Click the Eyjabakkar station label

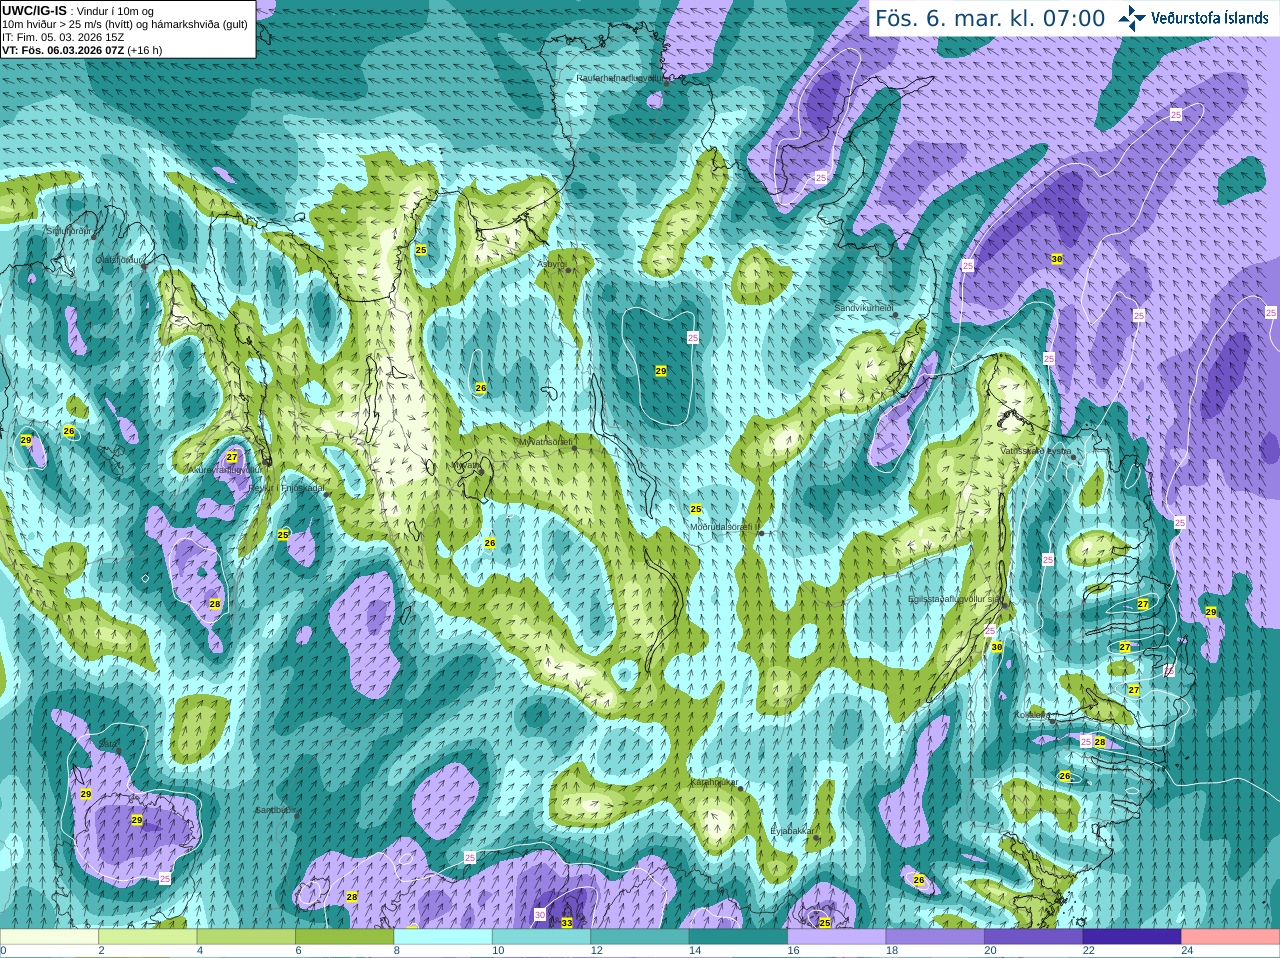(x=792, y=831)
